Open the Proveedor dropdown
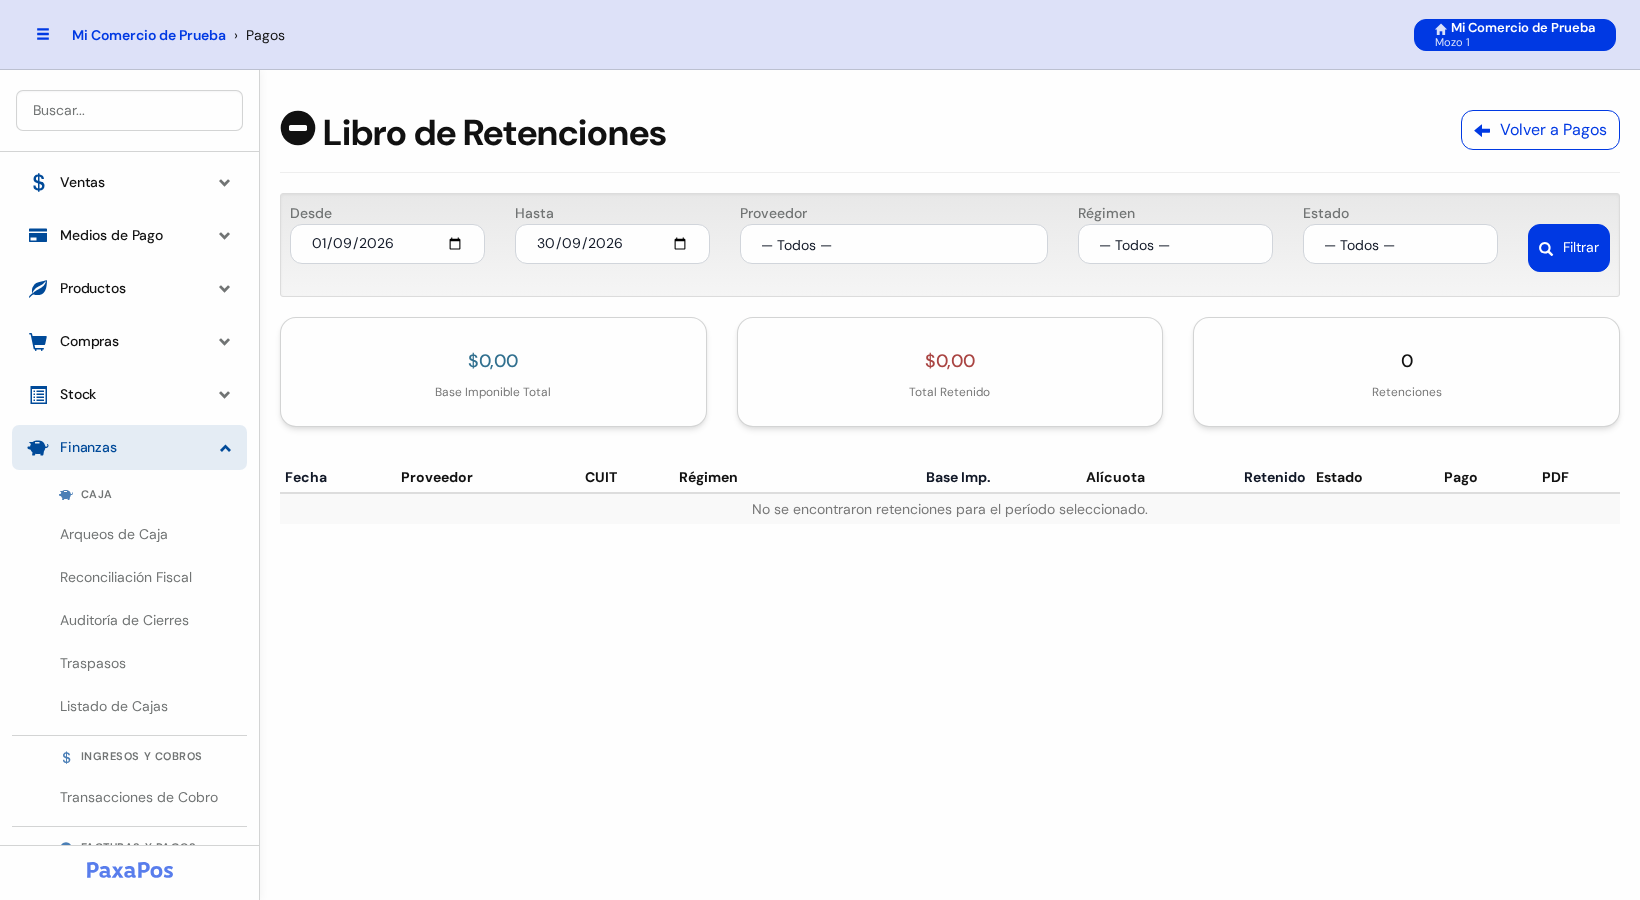Image resolution: width=1640 pixels, height=900 pixels. 894,244
